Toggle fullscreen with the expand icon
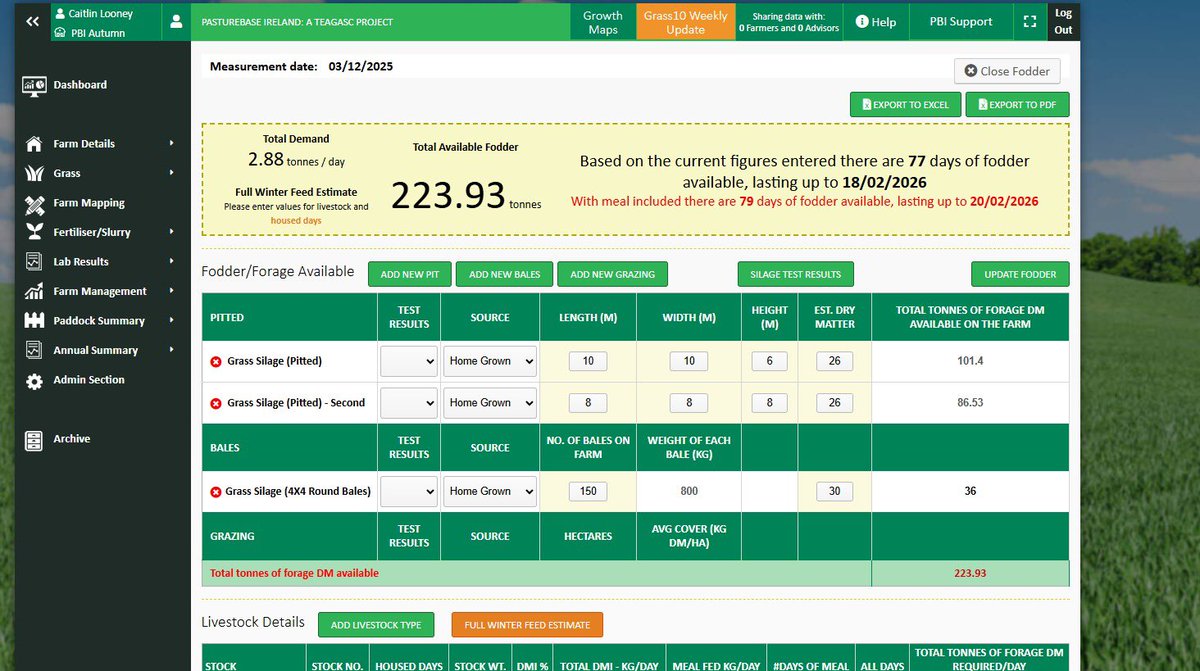1200x671 pixels. click(1029, 21)
